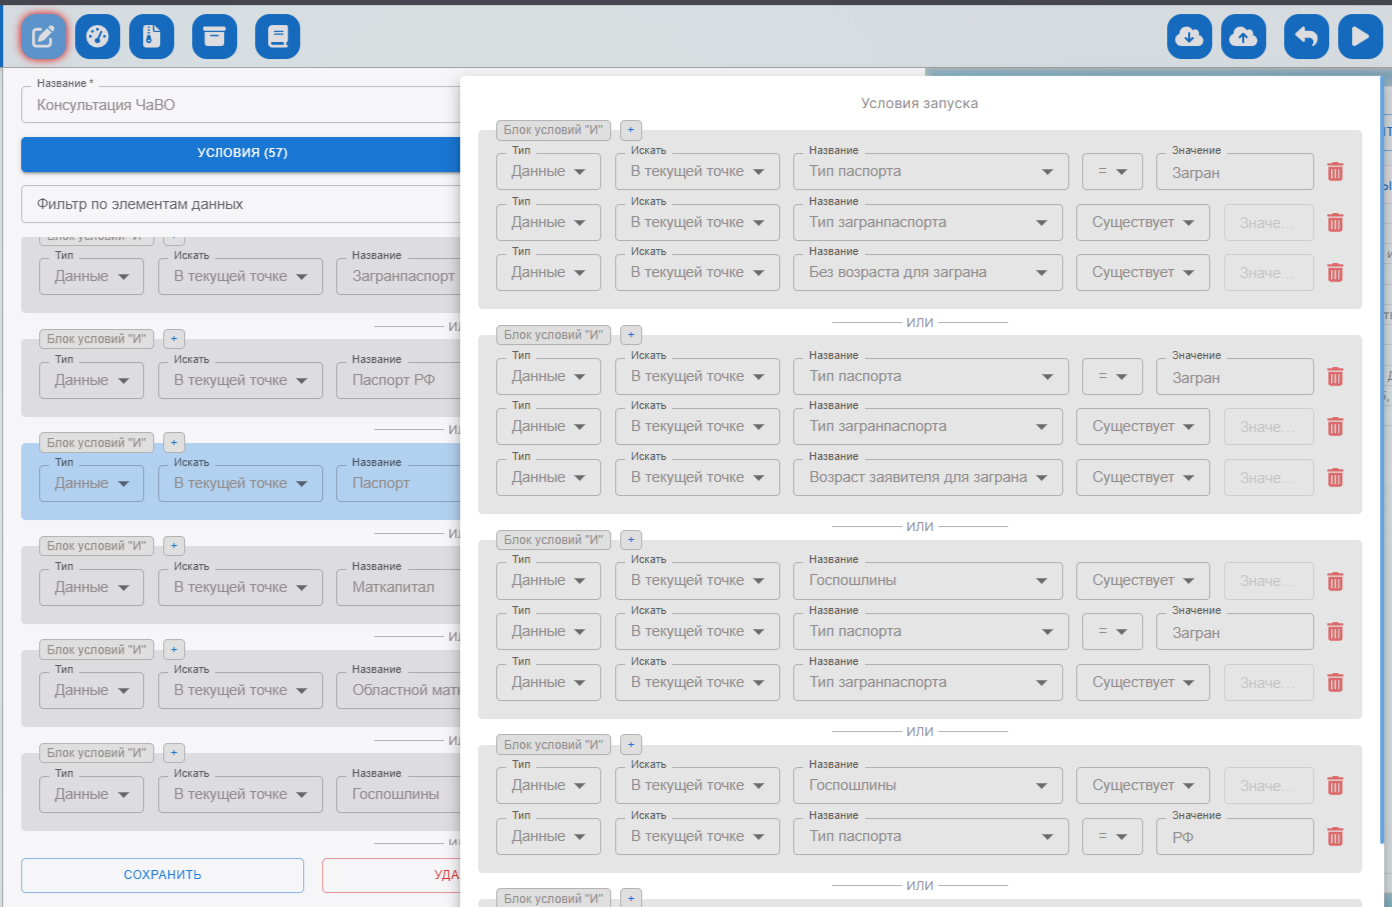Click the zip file archive icon
1392x907 pixels.
coord(151,37)
